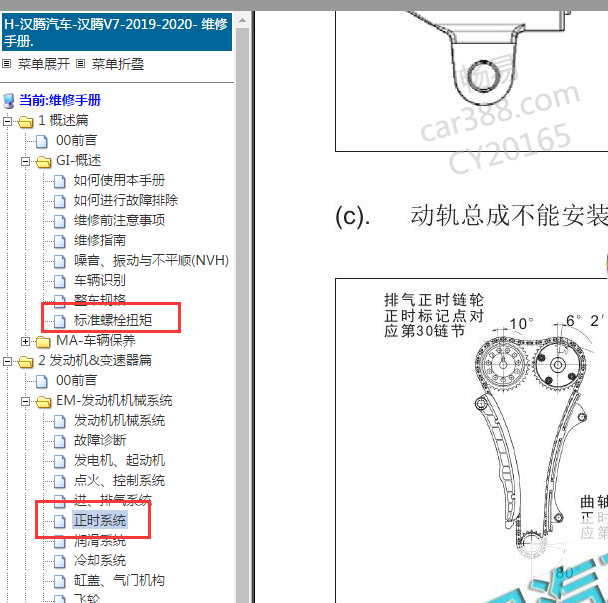The height and width of the screenshot is (603, 608).
Task: Click the timing chain diagram image
Action: (x=472, y=440)
